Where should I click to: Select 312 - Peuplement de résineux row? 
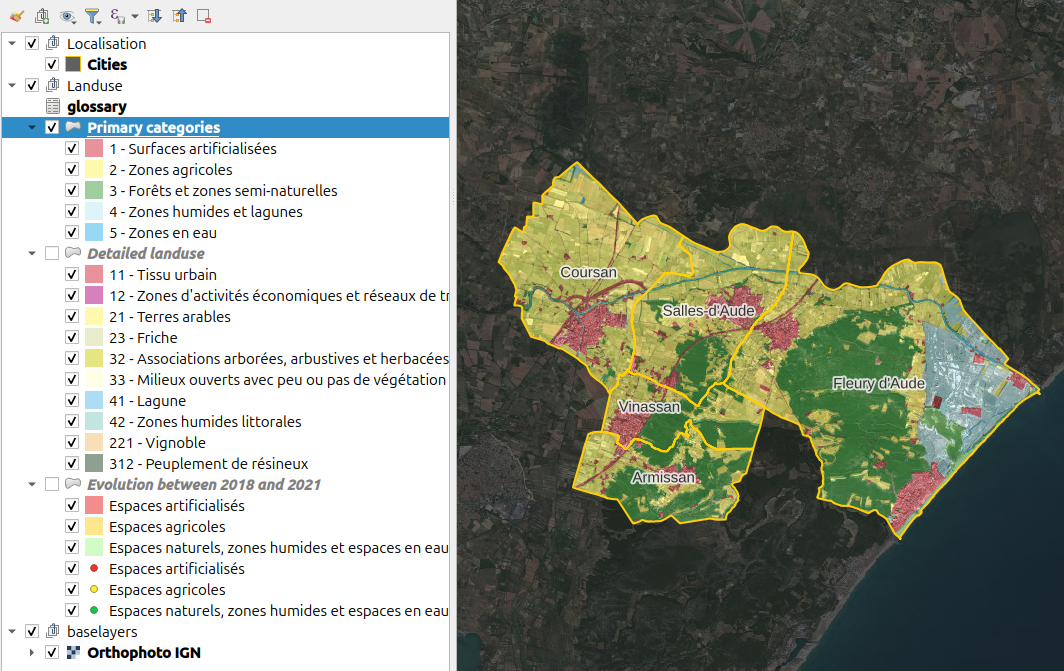pos(208,463)
